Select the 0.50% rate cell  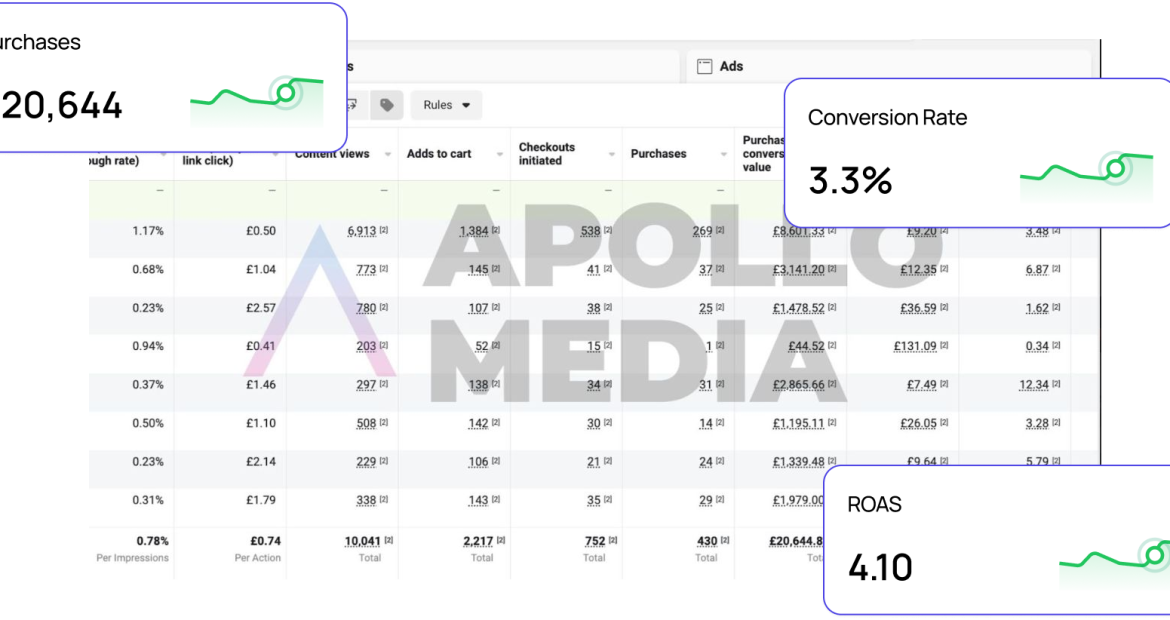[x=148, y=424]
